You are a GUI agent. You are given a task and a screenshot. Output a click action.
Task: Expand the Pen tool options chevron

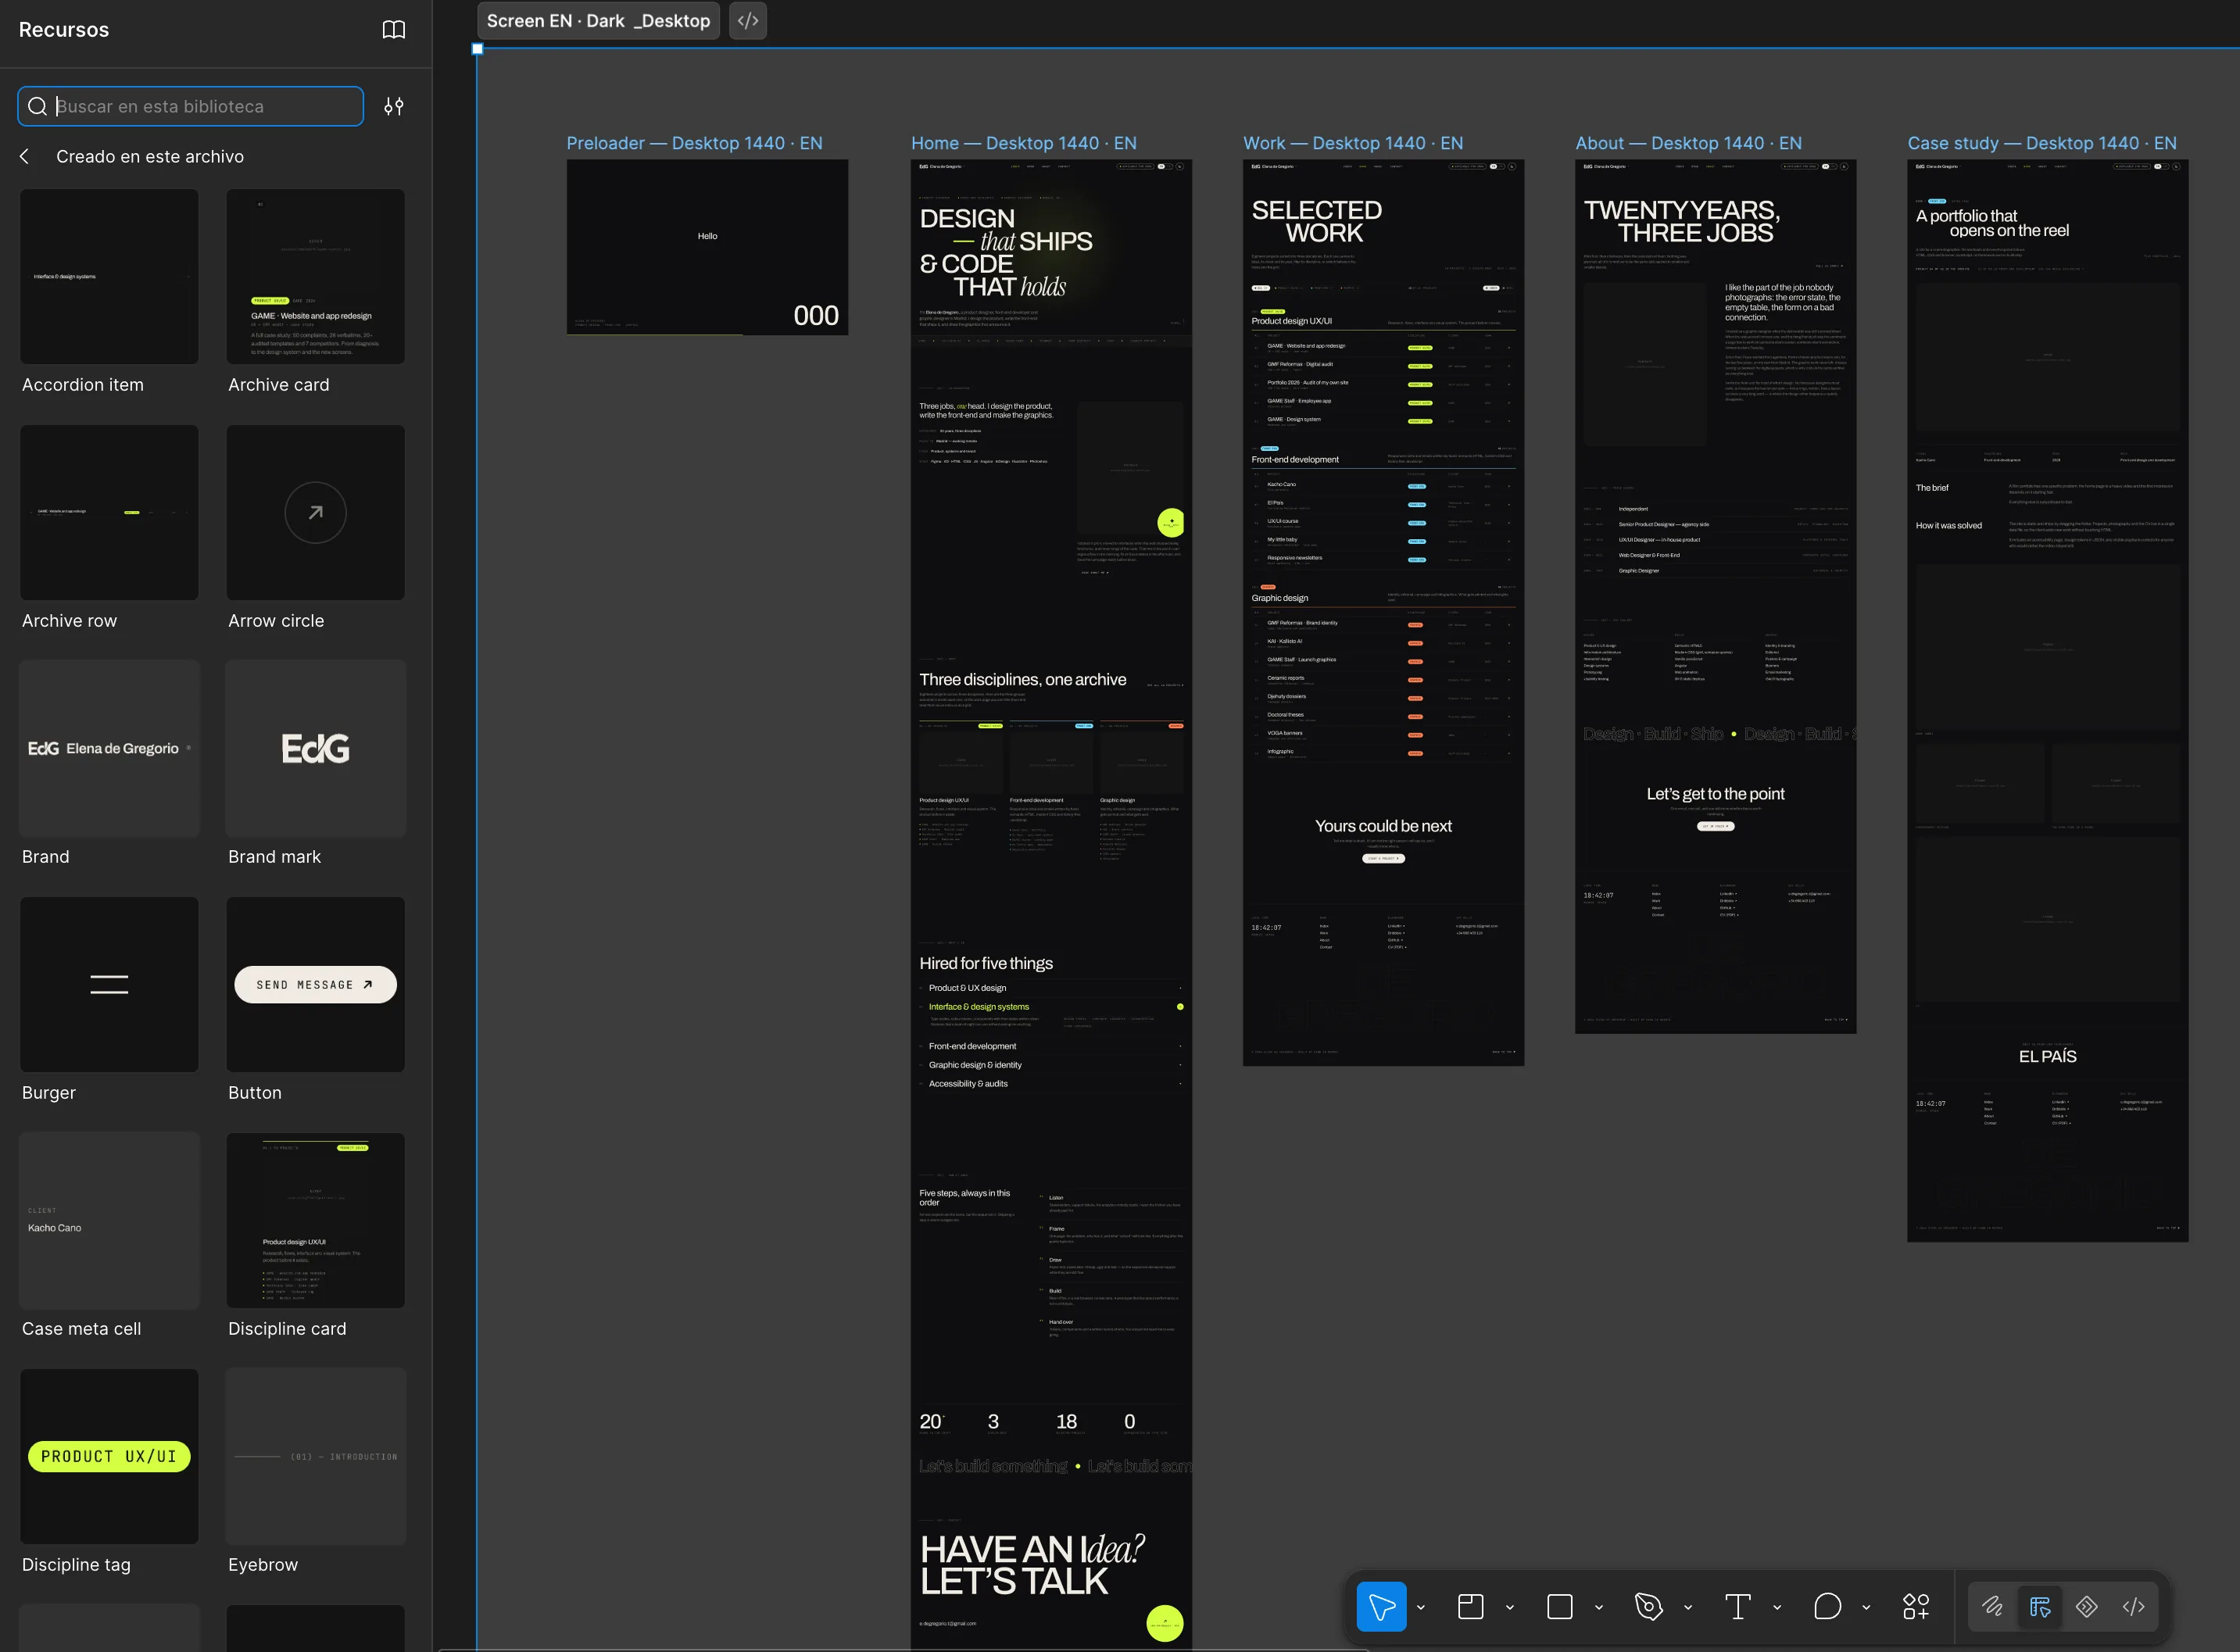click(1688, 1607)
